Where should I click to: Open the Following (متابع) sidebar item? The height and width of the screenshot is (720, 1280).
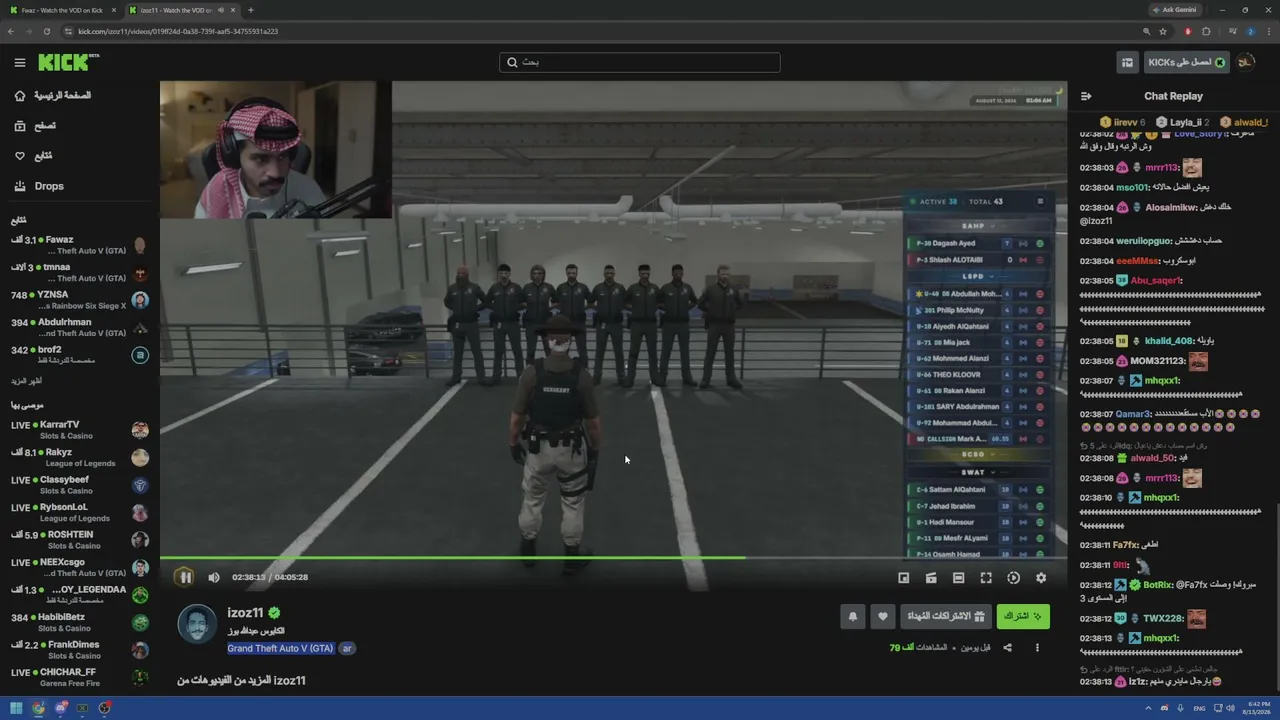pos(33,156)
